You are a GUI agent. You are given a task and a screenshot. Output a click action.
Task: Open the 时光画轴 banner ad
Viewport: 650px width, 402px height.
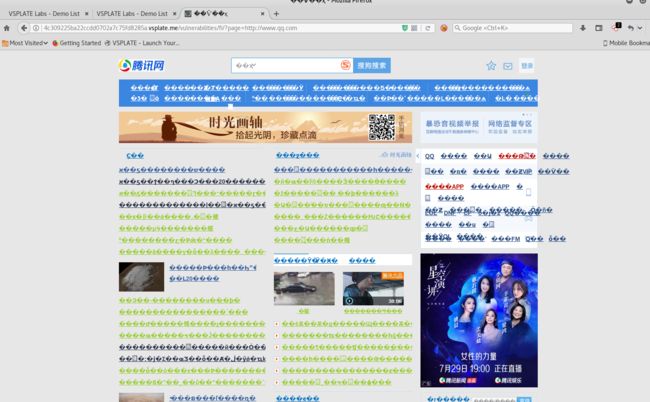coord(265,127)
